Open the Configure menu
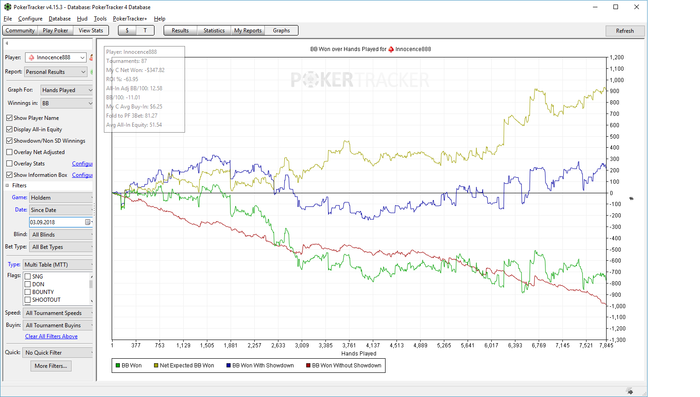The width and height of the screenshot is (700, 397). coord(30,19)
